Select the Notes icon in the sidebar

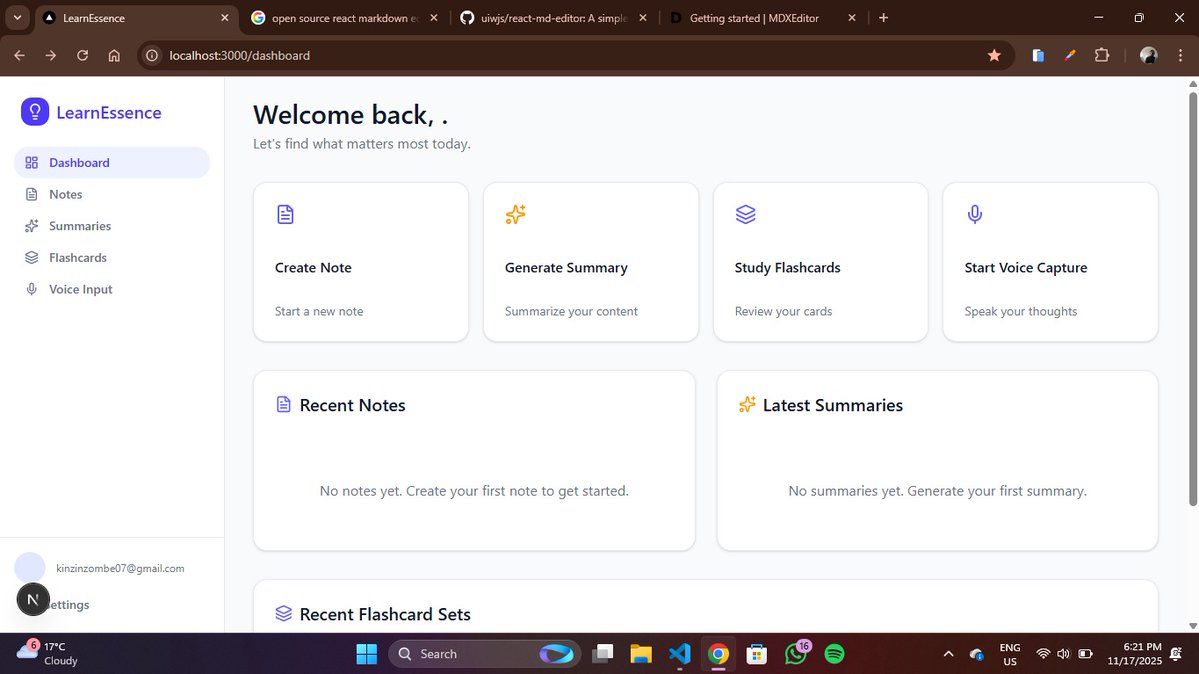pos(30,194)
